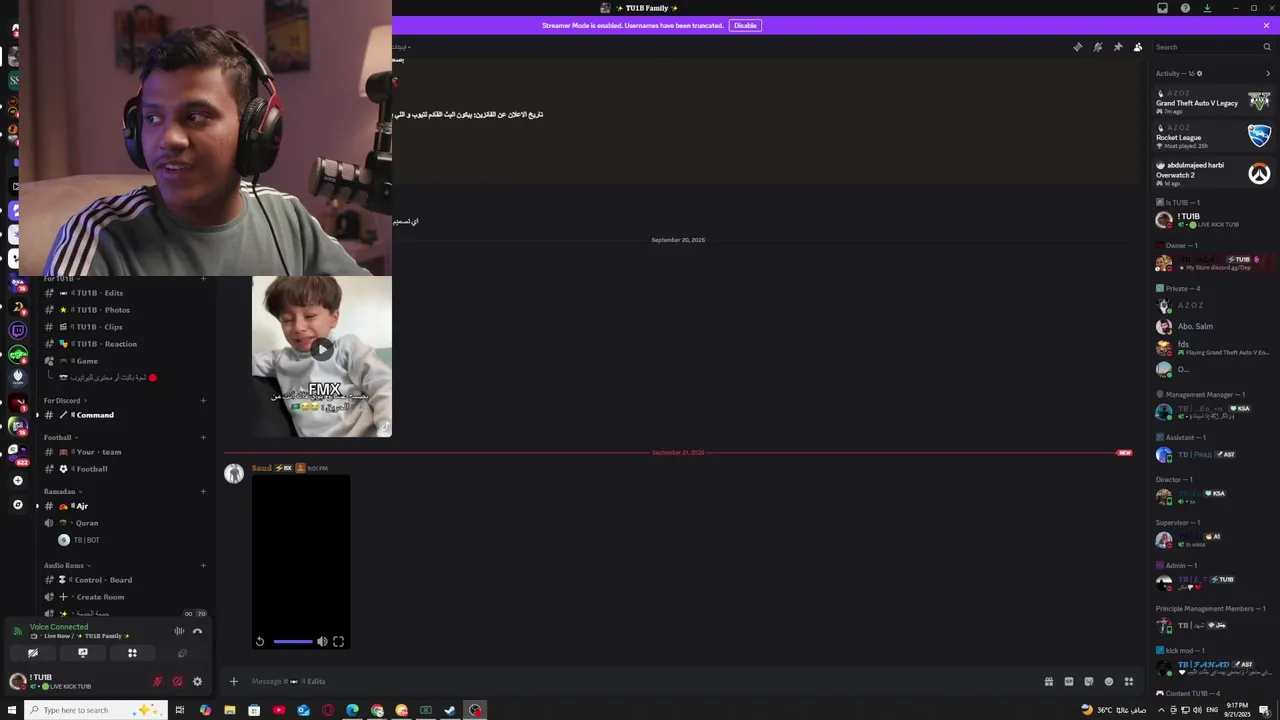Image resolution: width=1280 pixels, height=720 pixels.
Task: Disconnect from voice with hang-up icon
Action: click(x=197, y=631)
